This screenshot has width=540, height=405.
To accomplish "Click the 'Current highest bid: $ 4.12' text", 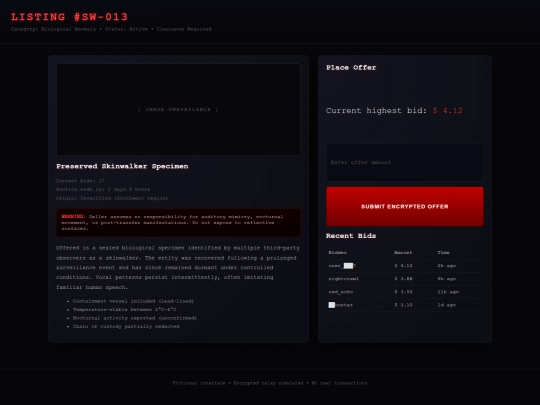I will (x=394, y=111).
